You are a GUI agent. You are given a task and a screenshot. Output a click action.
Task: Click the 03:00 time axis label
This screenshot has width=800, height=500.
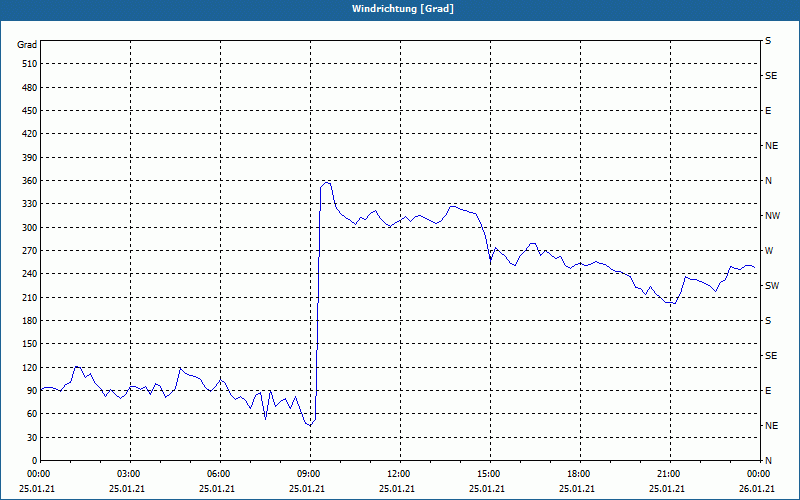(x=127, y=474)
